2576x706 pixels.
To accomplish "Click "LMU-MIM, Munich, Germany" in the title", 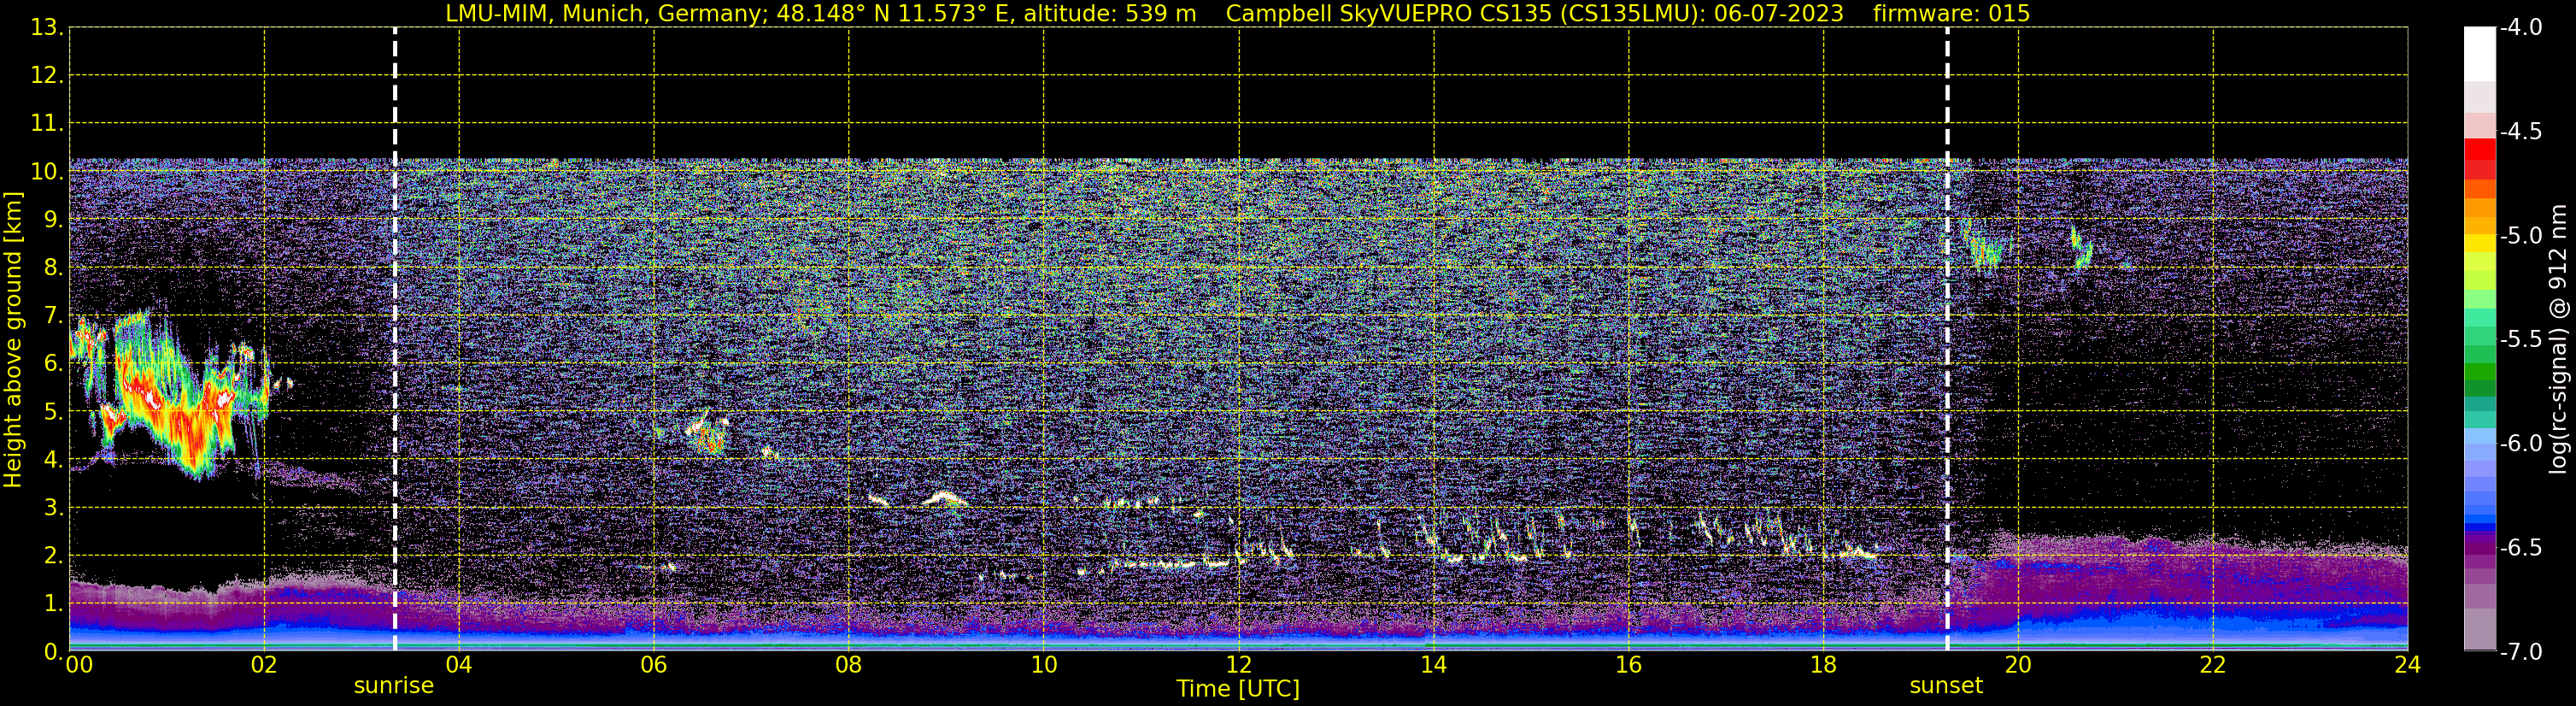I will (x=606, y=13).
